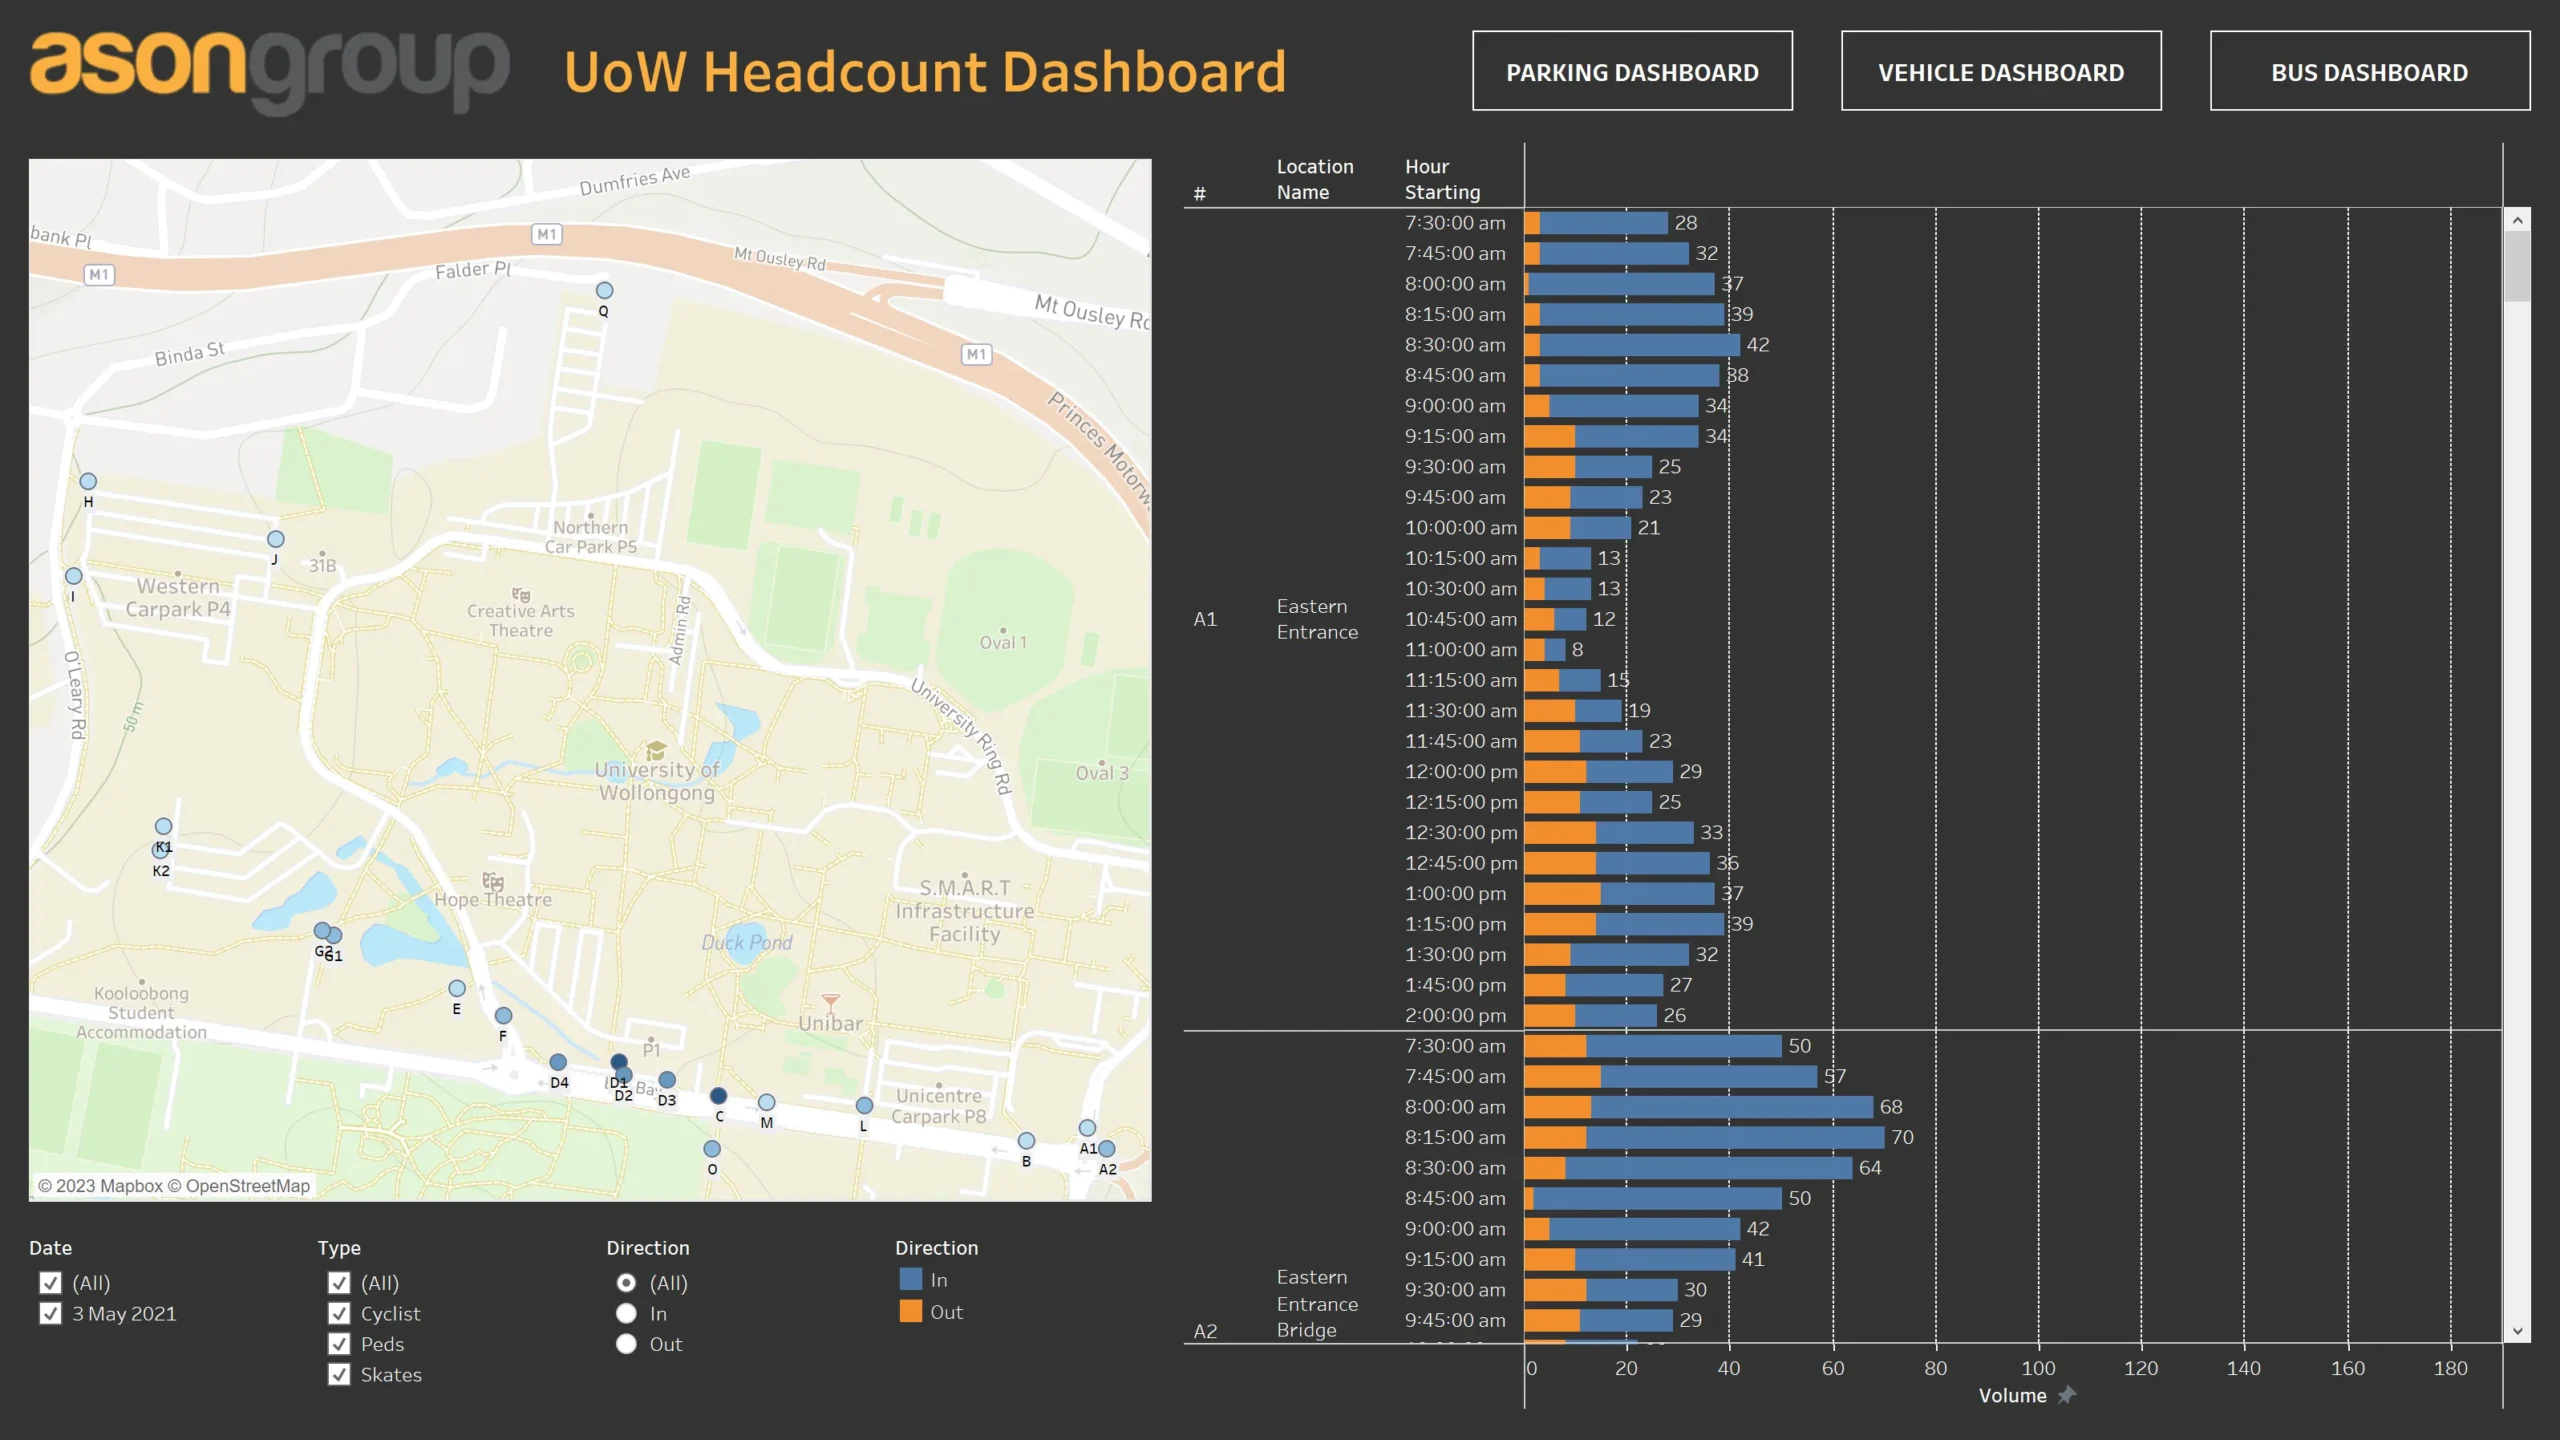Select map marker K1
This screenshot has width=2560, height=1440.
point(163,826)
